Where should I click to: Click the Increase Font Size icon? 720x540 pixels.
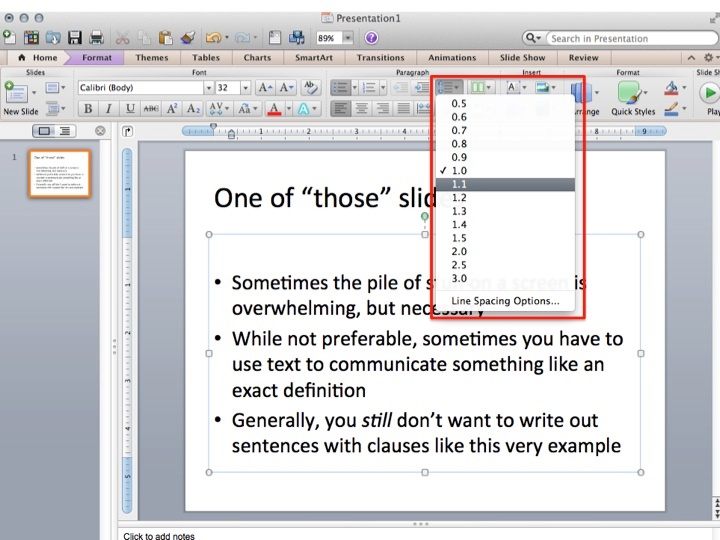[x=265, y=87]
